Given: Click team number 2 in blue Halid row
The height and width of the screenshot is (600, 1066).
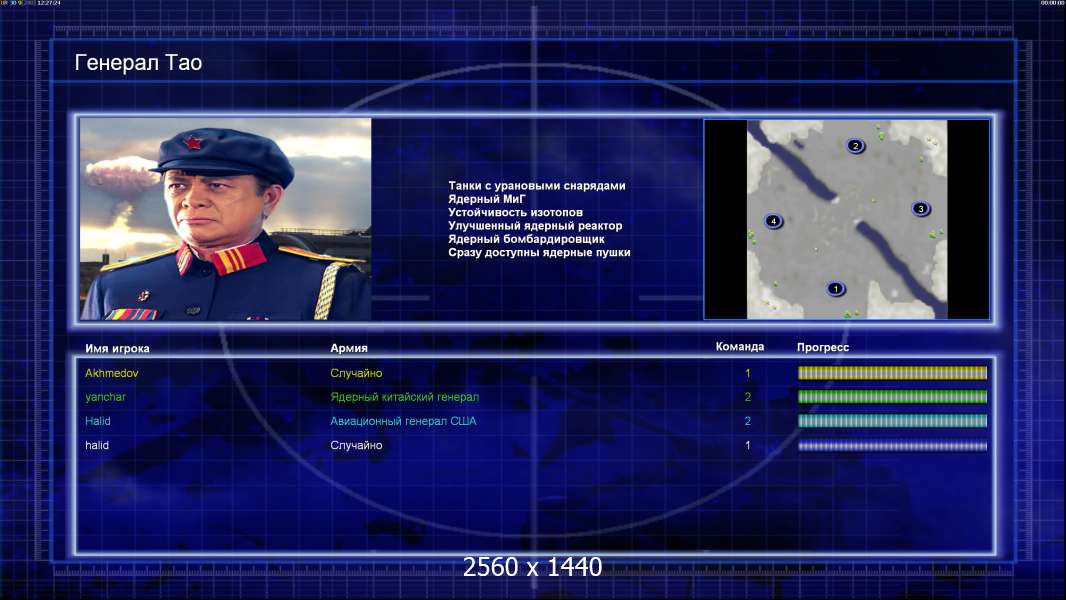Looking at the screenshot, I should 748,421.
